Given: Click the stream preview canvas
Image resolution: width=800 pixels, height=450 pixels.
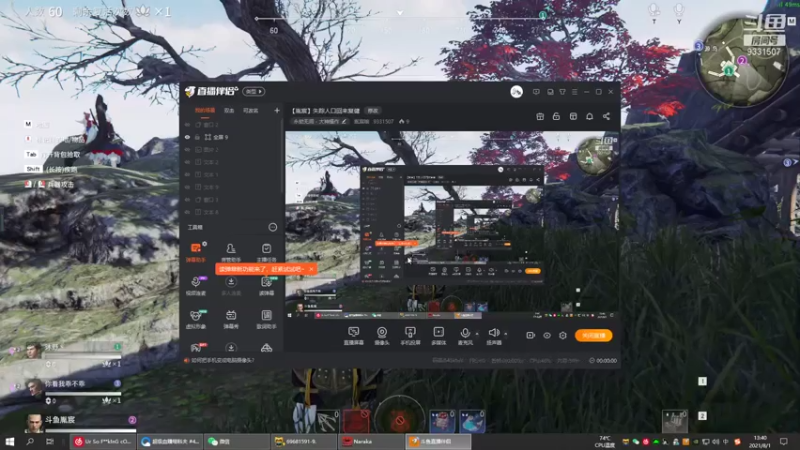Looking at the screenshot, I should (452, 226).
